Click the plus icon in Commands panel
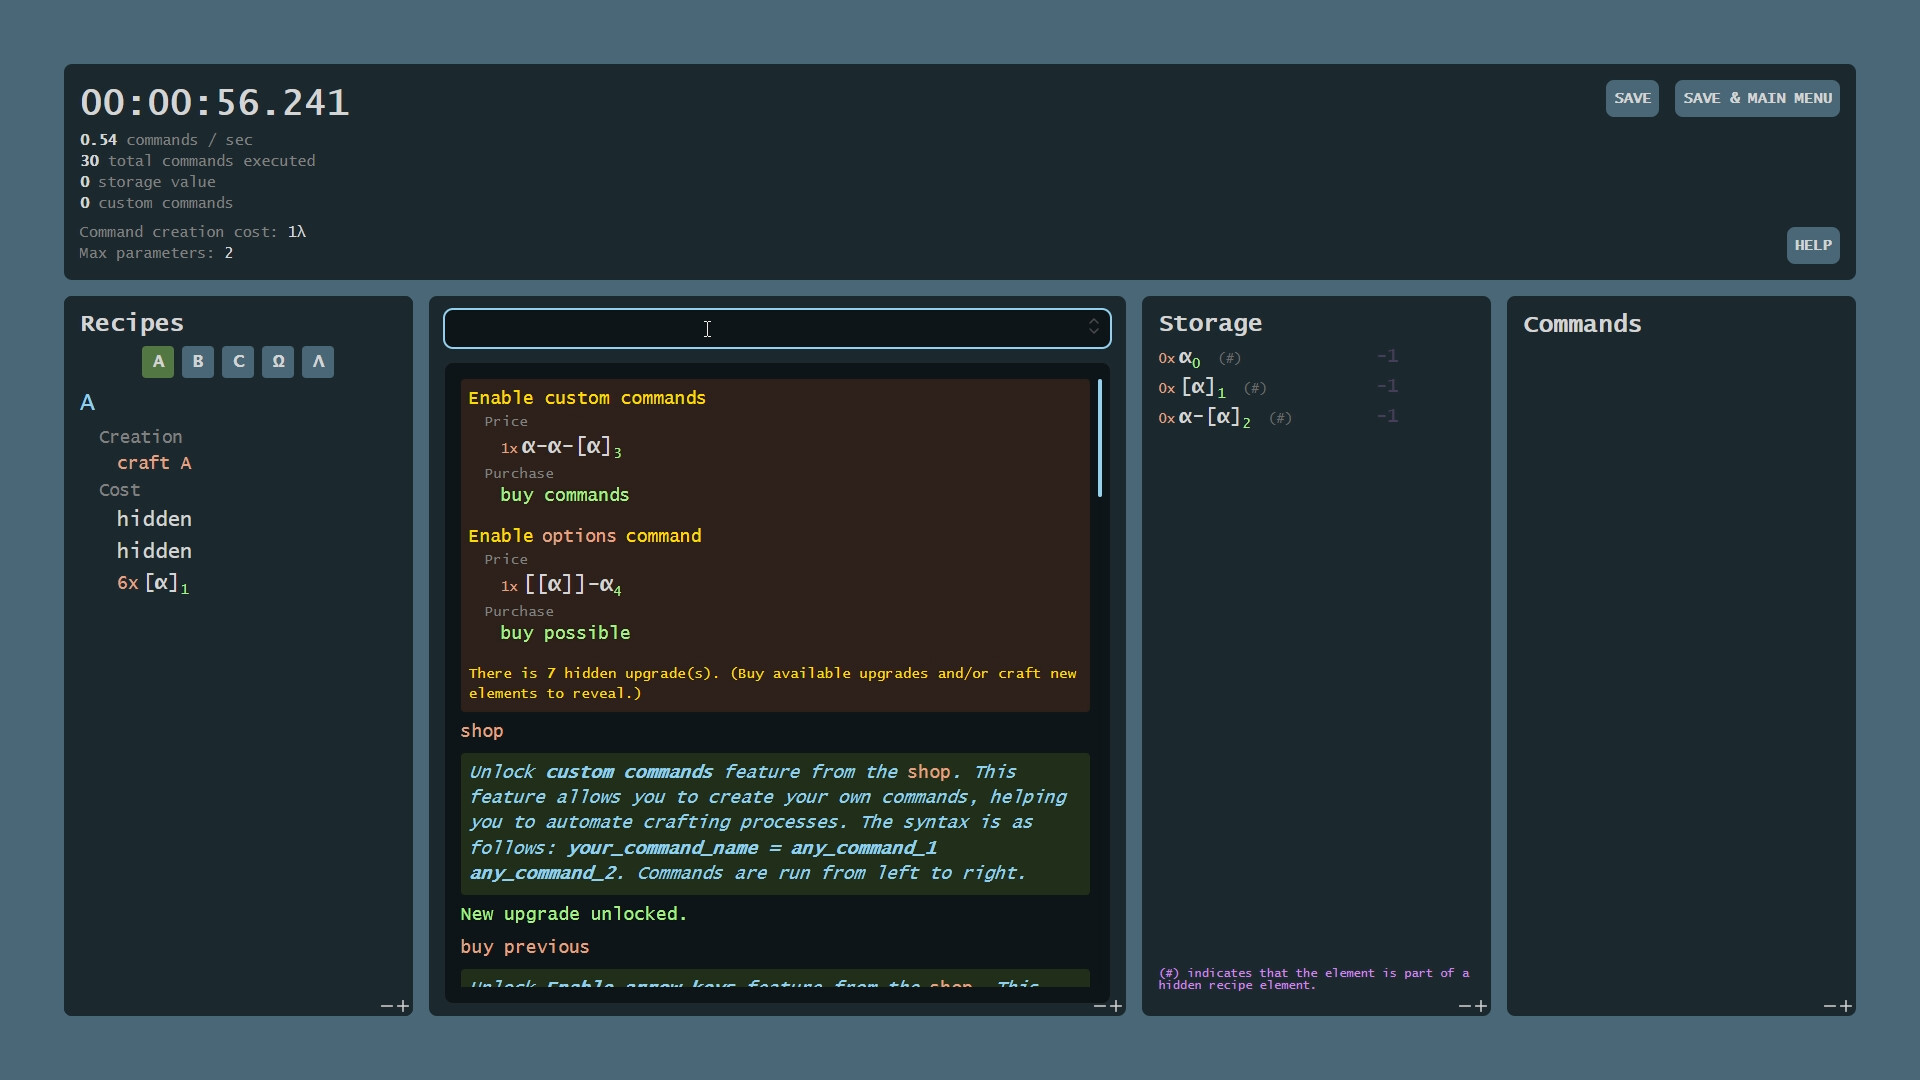 click(1846, 1006)
